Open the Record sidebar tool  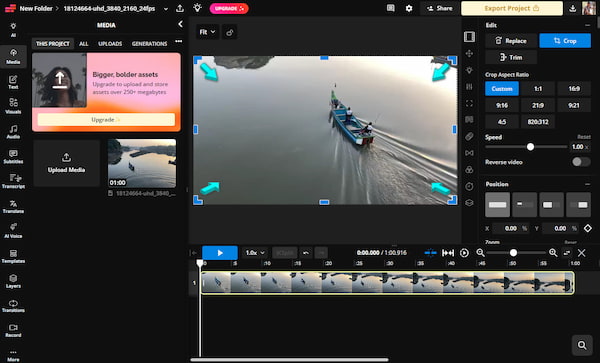tap(13, 330)
